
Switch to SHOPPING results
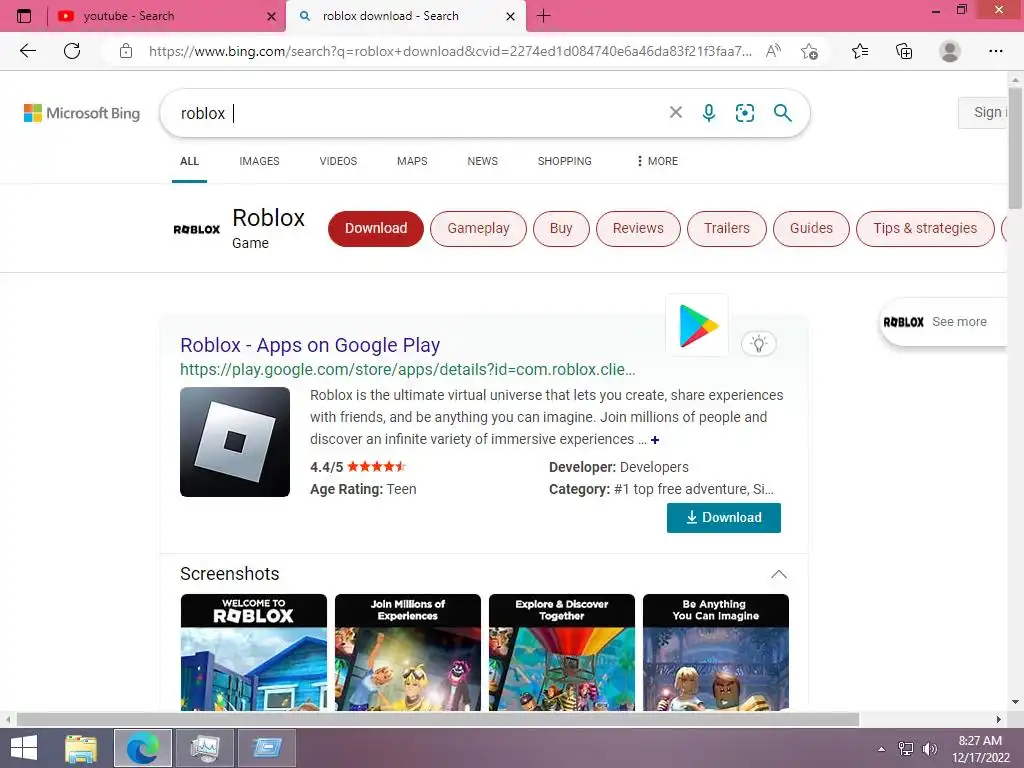(565, 161)
